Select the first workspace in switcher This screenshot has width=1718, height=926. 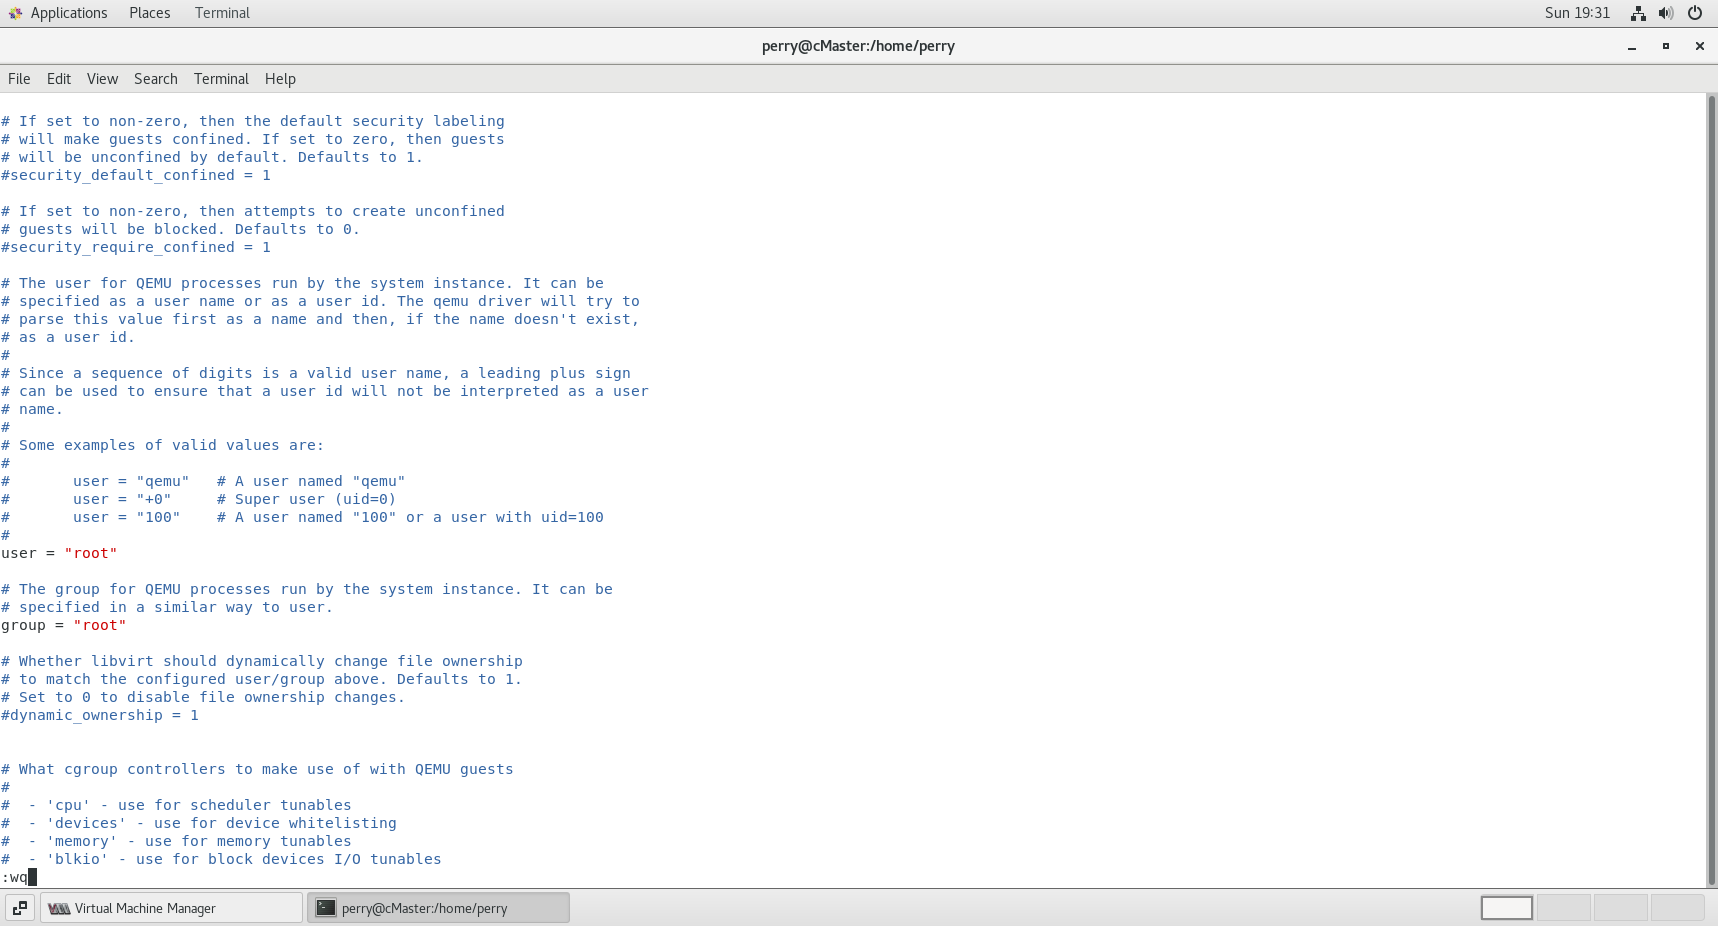tap(1506, 908)
